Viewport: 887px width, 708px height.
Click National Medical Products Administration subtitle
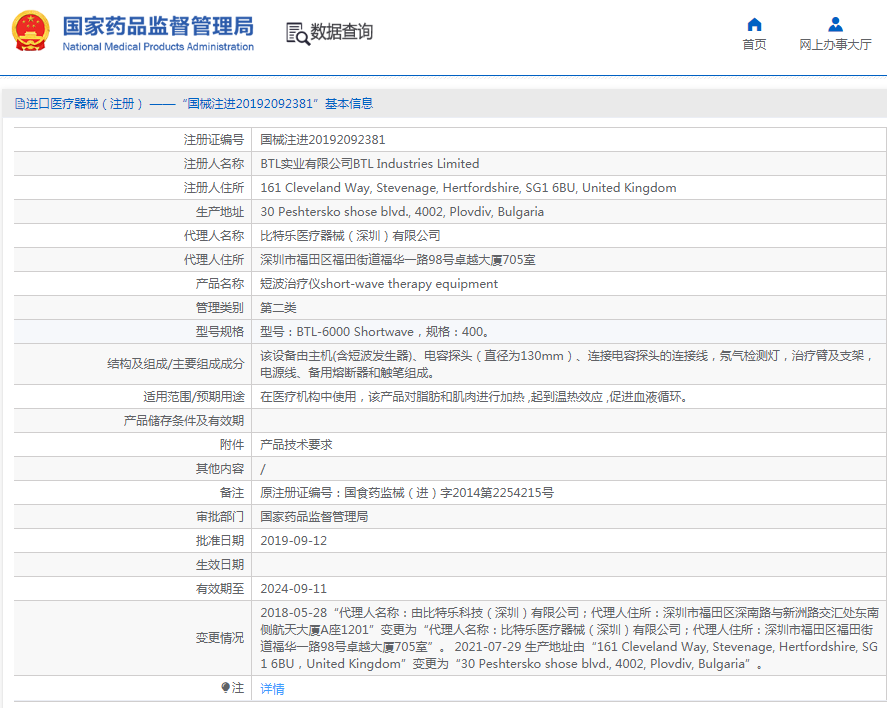[x=158, y=47]
